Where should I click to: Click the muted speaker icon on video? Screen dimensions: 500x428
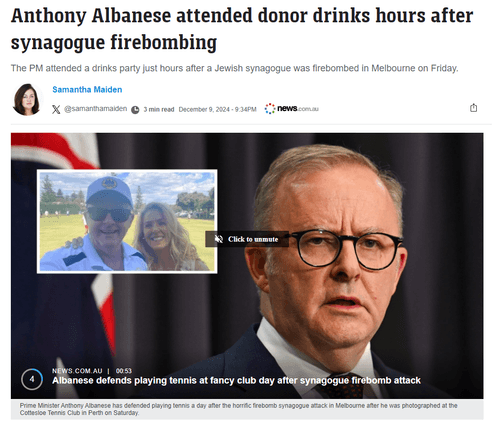point(219,239)
